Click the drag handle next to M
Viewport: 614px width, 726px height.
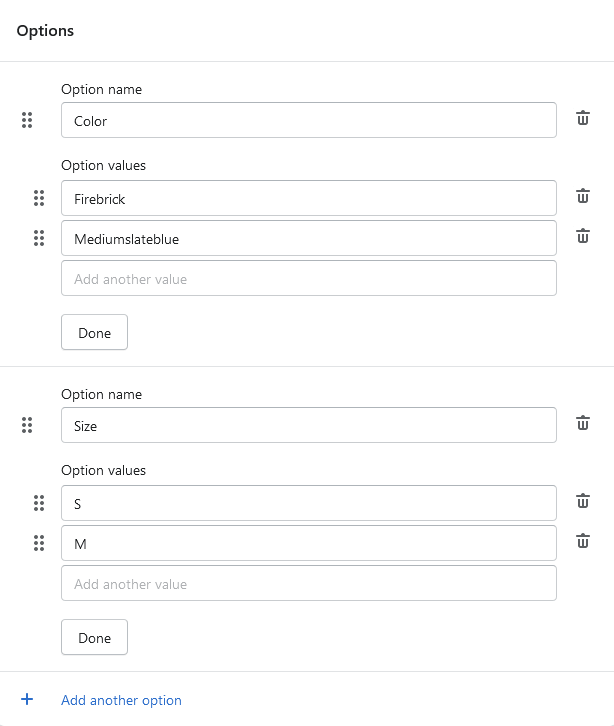click(39, 543)
